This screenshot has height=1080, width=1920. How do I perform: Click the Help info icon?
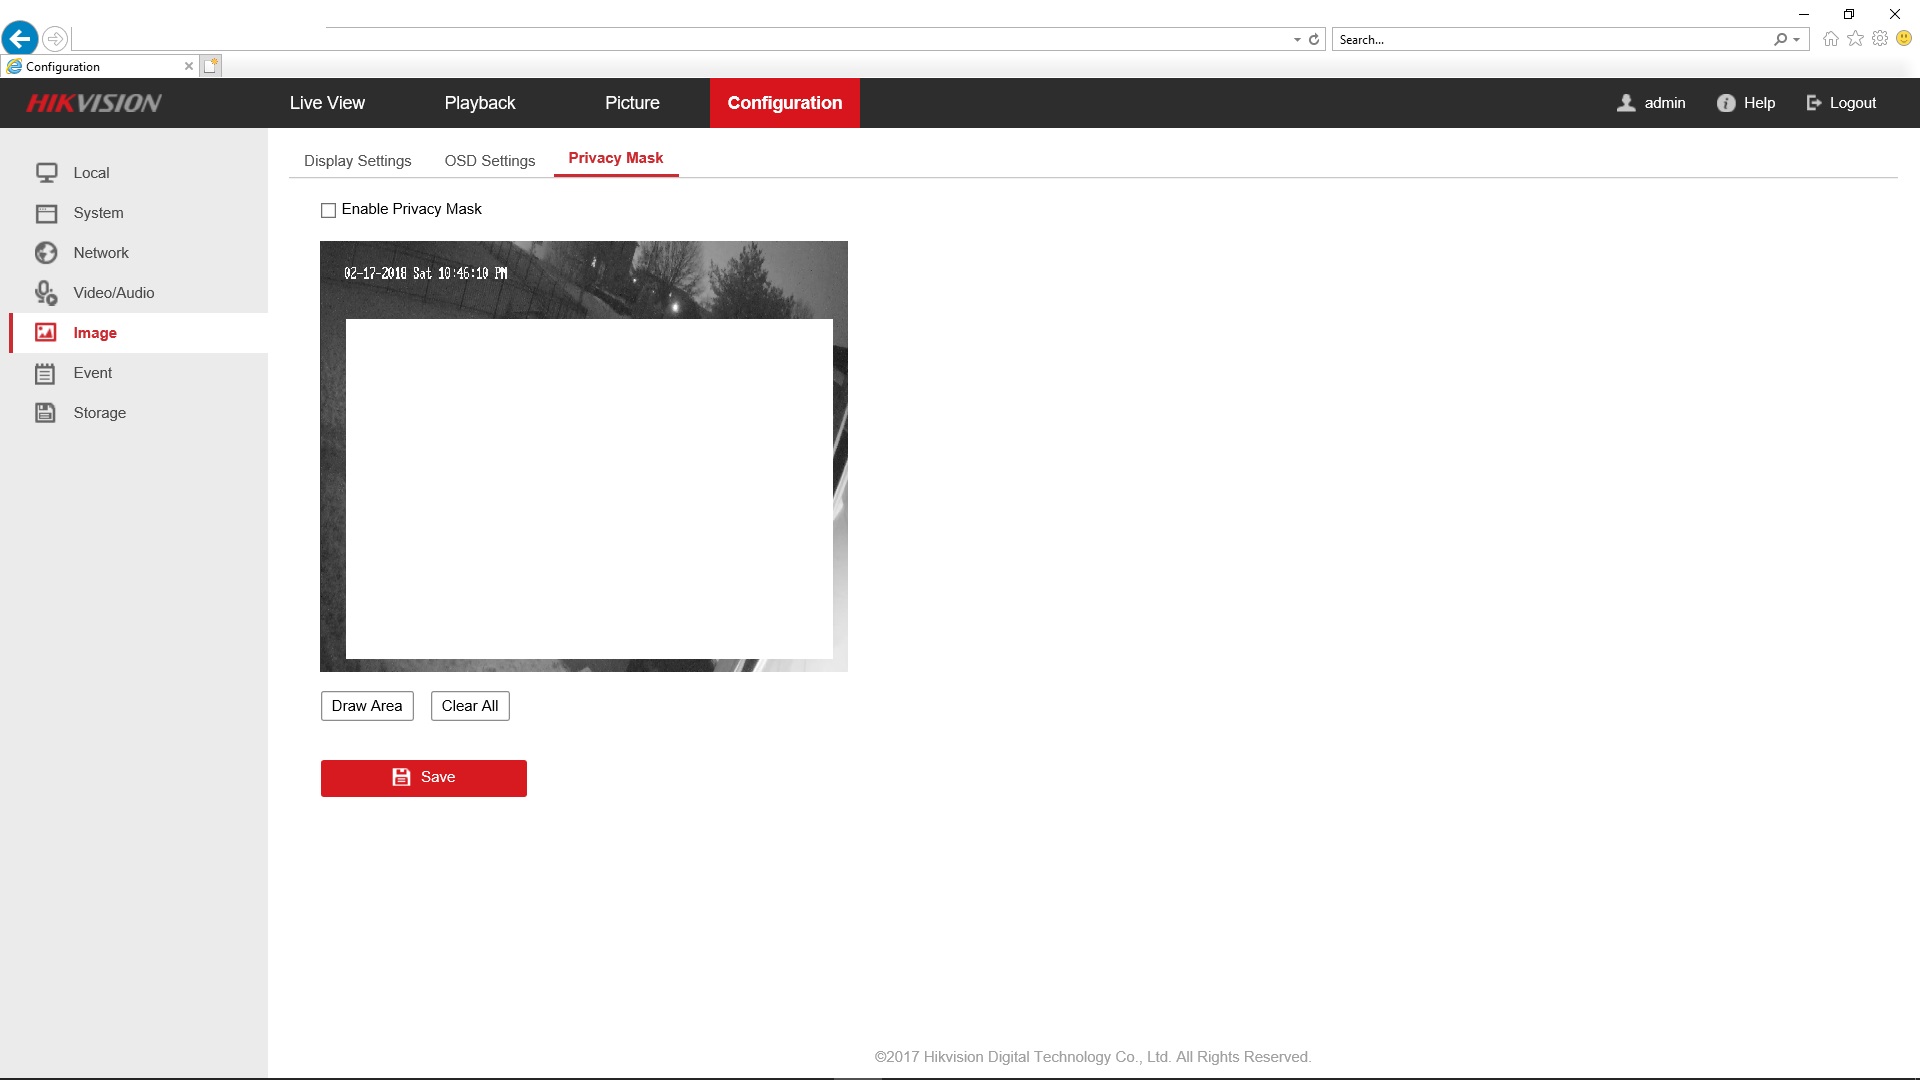coord(1726,103)
